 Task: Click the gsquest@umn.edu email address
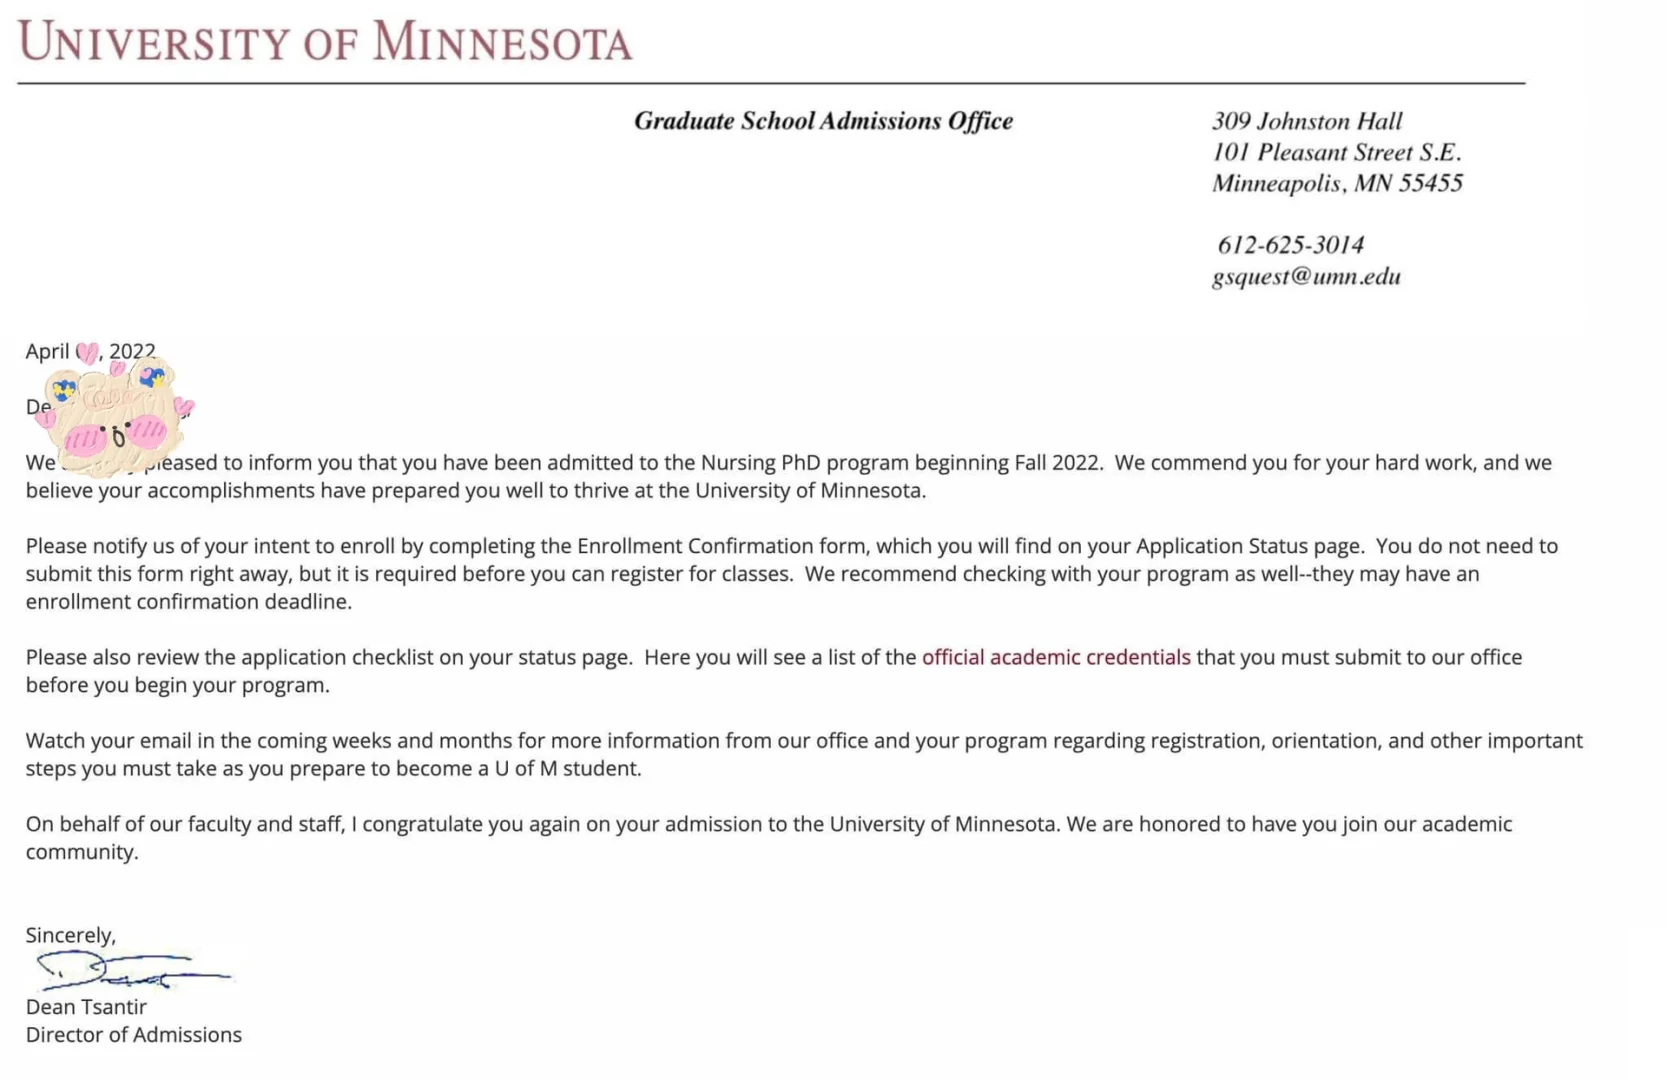(1306, 276)
